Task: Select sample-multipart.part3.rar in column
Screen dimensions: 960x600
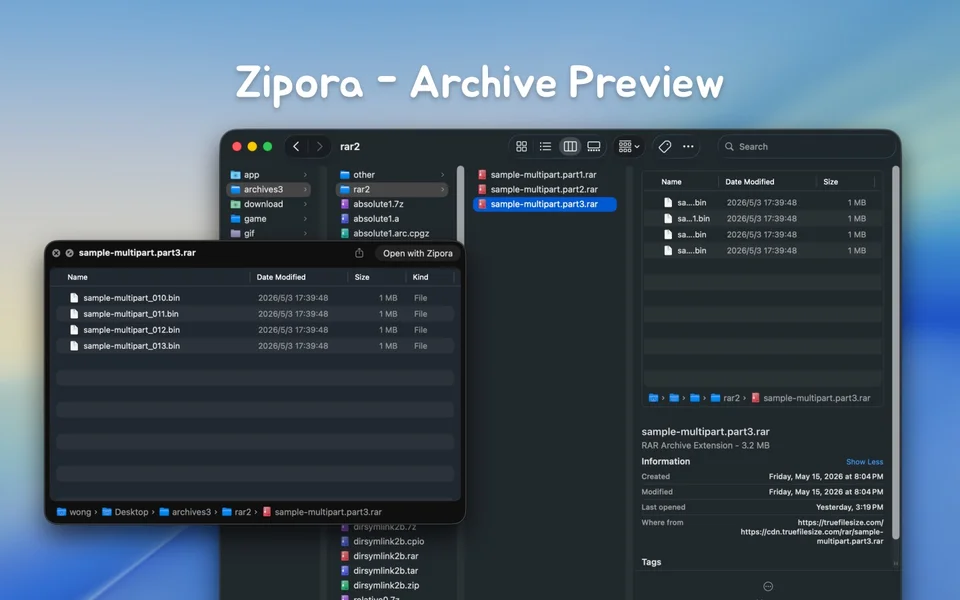Action: coord(545,204)
